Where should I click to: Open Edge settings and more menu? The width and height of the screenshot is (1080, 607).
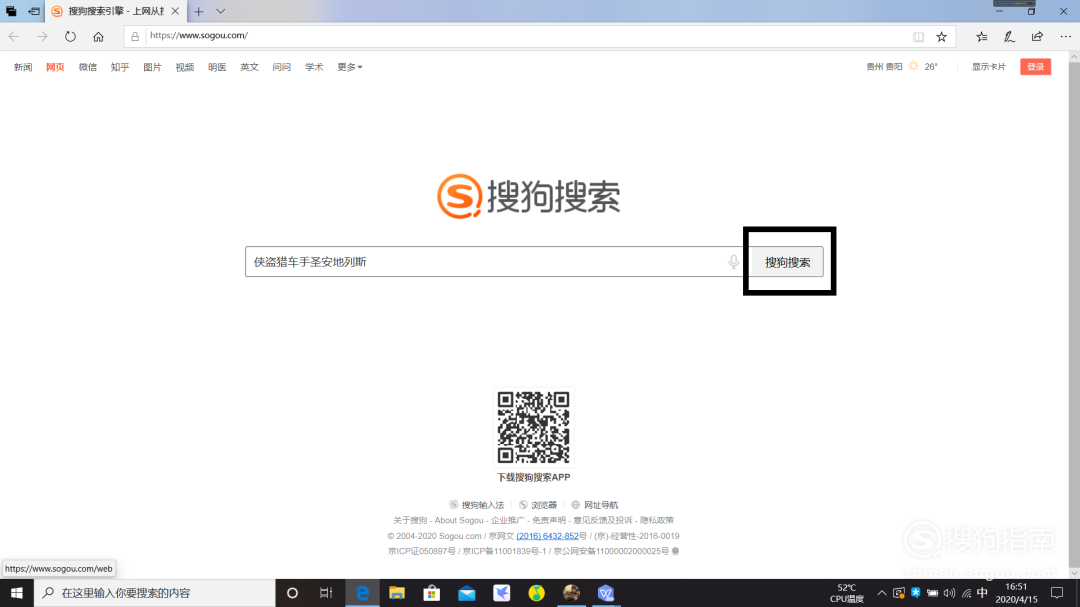(1066, 37)
